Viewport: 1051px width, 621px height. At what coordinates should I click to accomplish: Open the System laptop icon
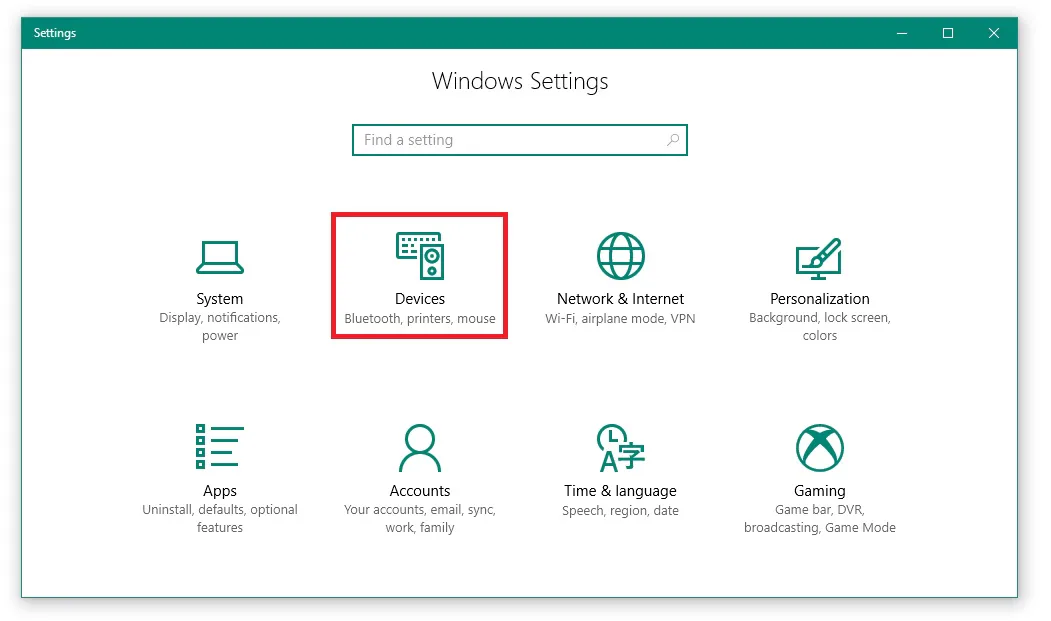coord(220,258)
